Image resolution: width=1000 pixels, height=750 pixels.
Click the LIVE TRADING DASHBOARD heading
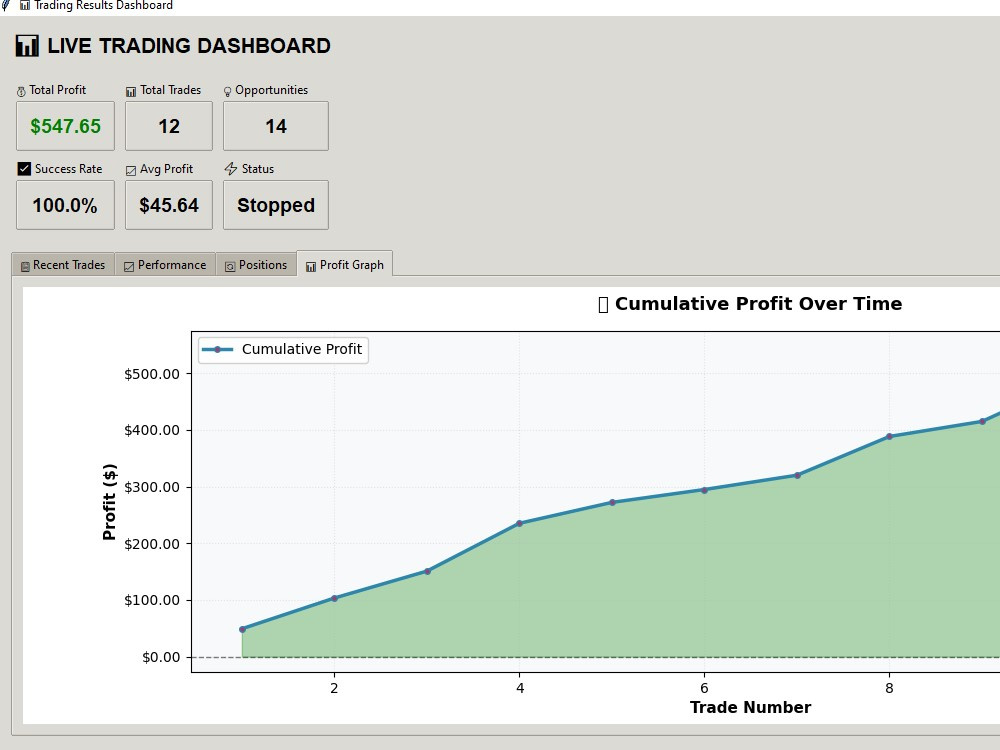189,46
